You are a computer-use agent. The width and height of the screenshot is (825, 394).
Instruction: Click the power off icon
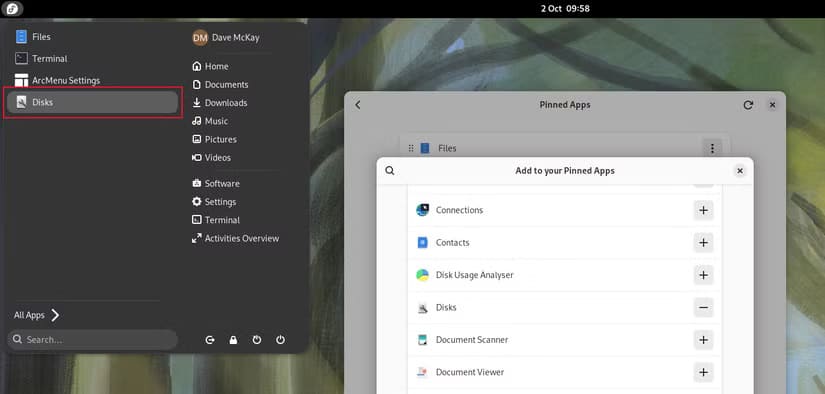[x=280, y=340]
